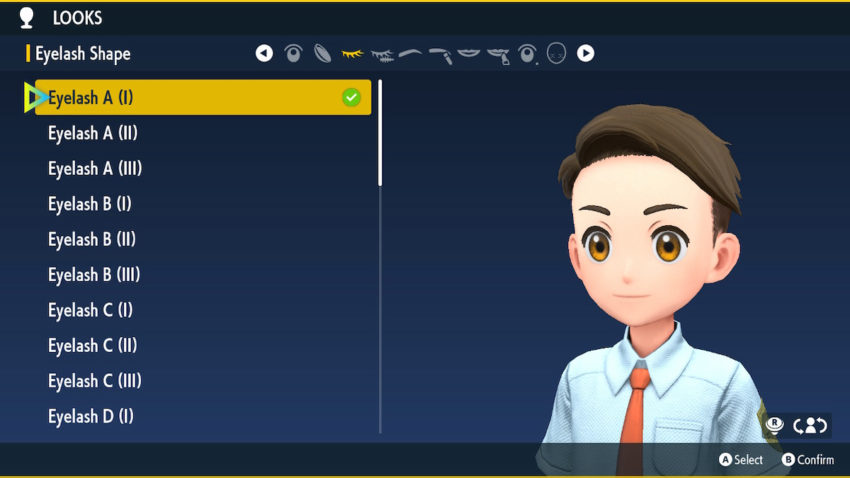Open the eyebrow shape category icon
The height and width of the screenshot is (478, 850).
tap(410, 53)
